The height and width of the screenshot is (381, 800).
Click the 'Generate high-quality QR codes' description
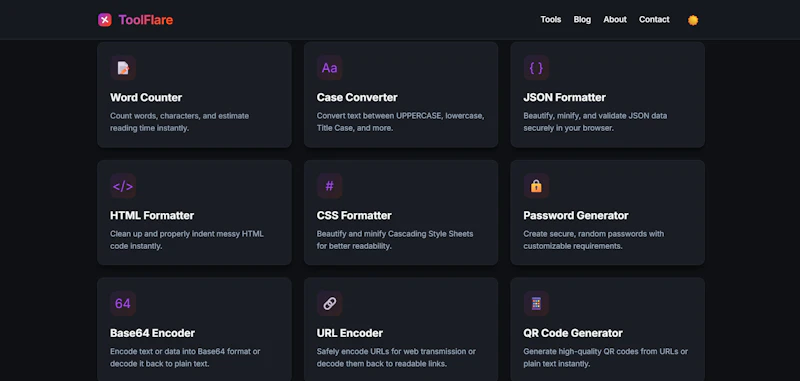(606, 358)
